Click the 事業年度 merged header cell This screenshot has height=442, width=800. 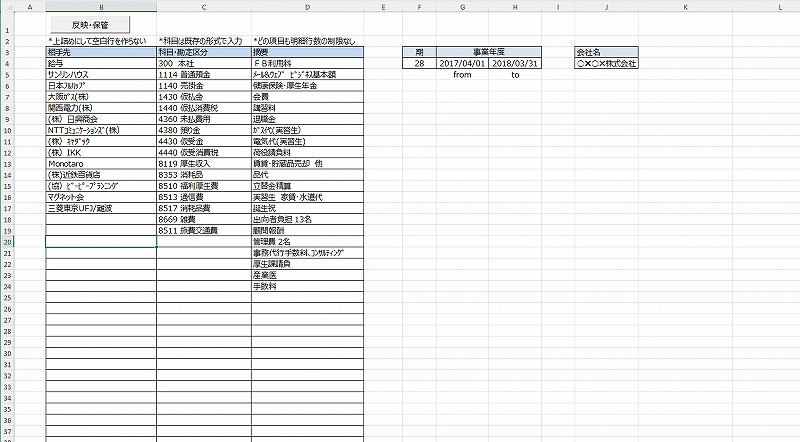(x=489, y=51)
